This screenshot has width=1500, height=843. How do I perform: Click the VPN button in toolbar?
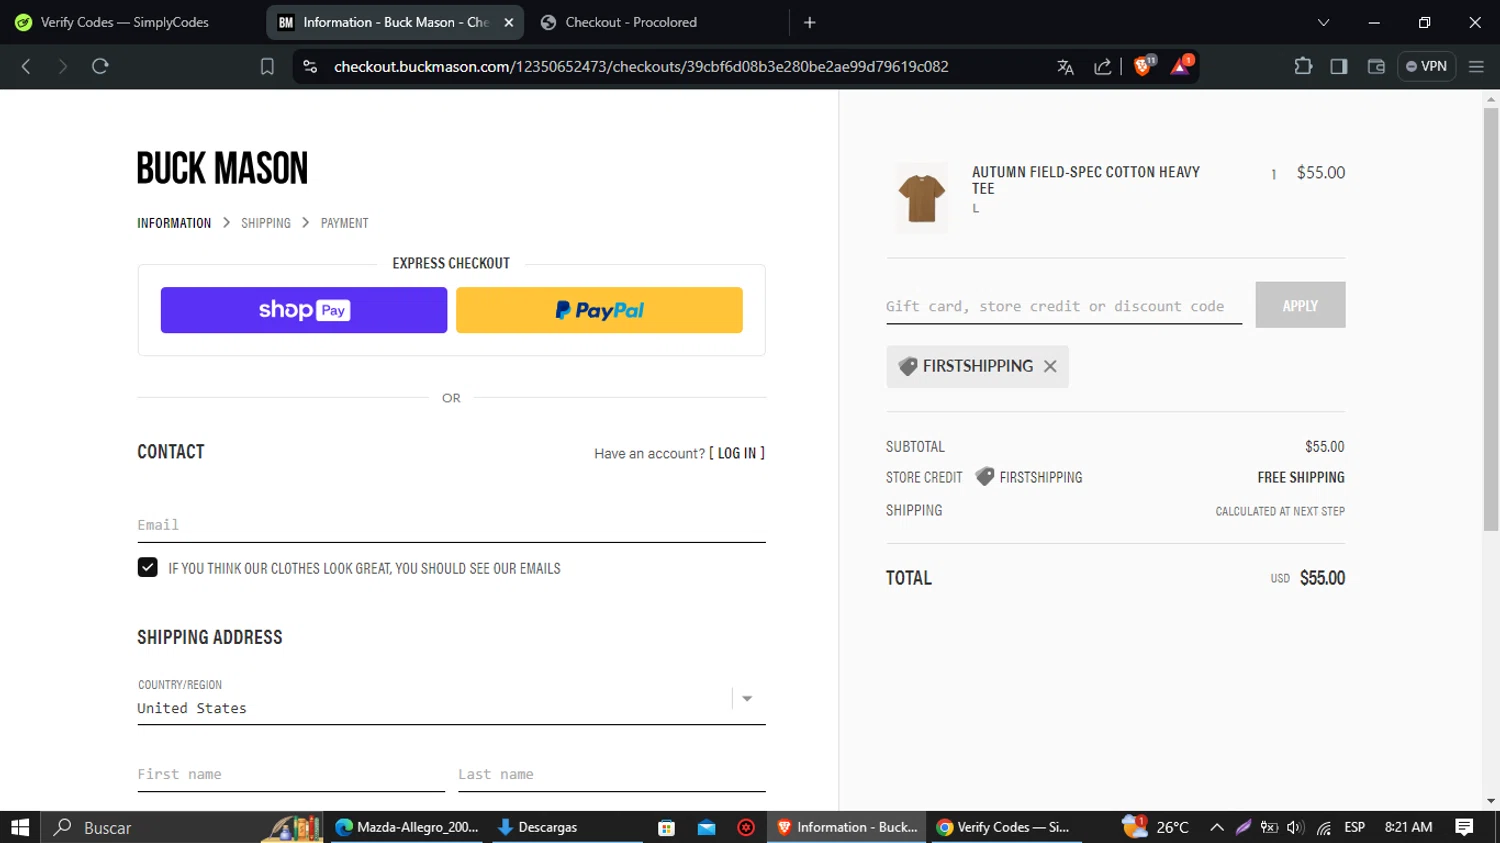pyautogui.click(x=1426, y=66)
